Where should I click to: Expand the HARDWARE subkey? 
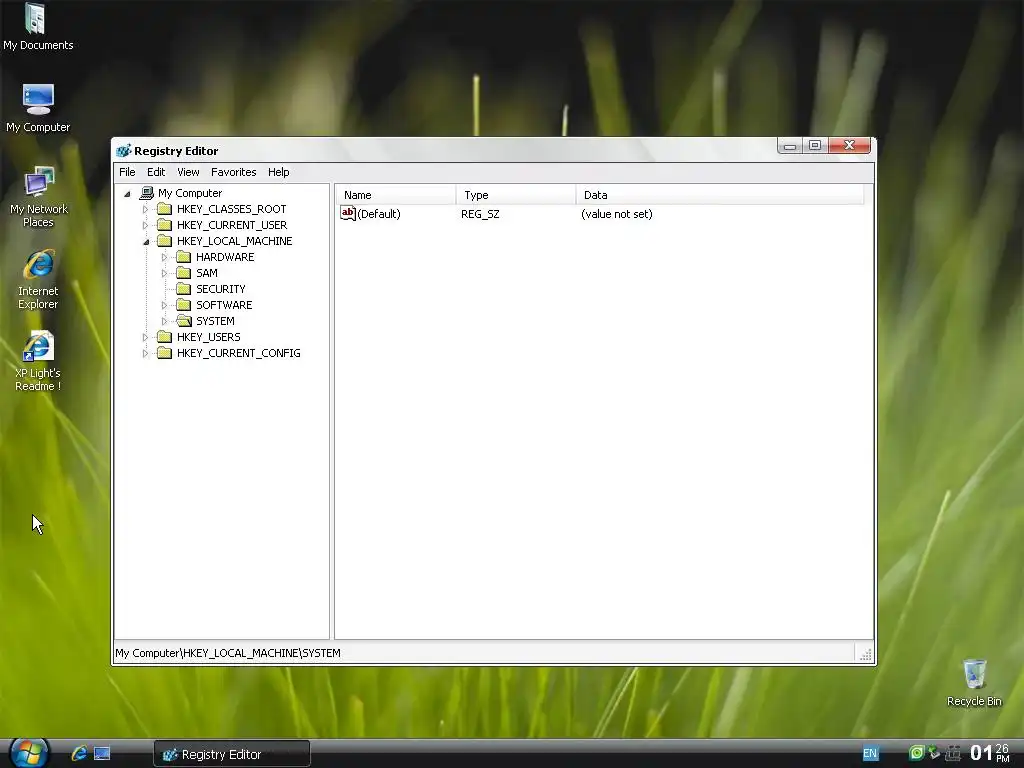164,257
